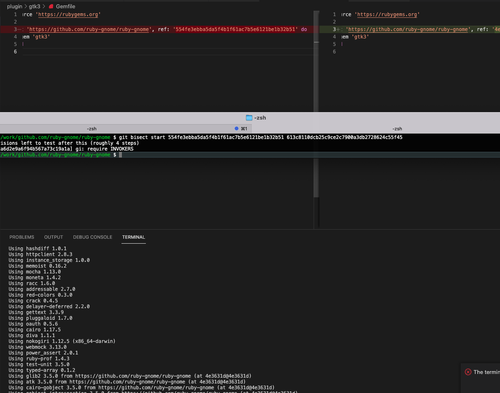Screen dimensions: 500x393
Task: Select the left -zsh terminal window tab
Action: pyautogui.click(x=126, y=128)
